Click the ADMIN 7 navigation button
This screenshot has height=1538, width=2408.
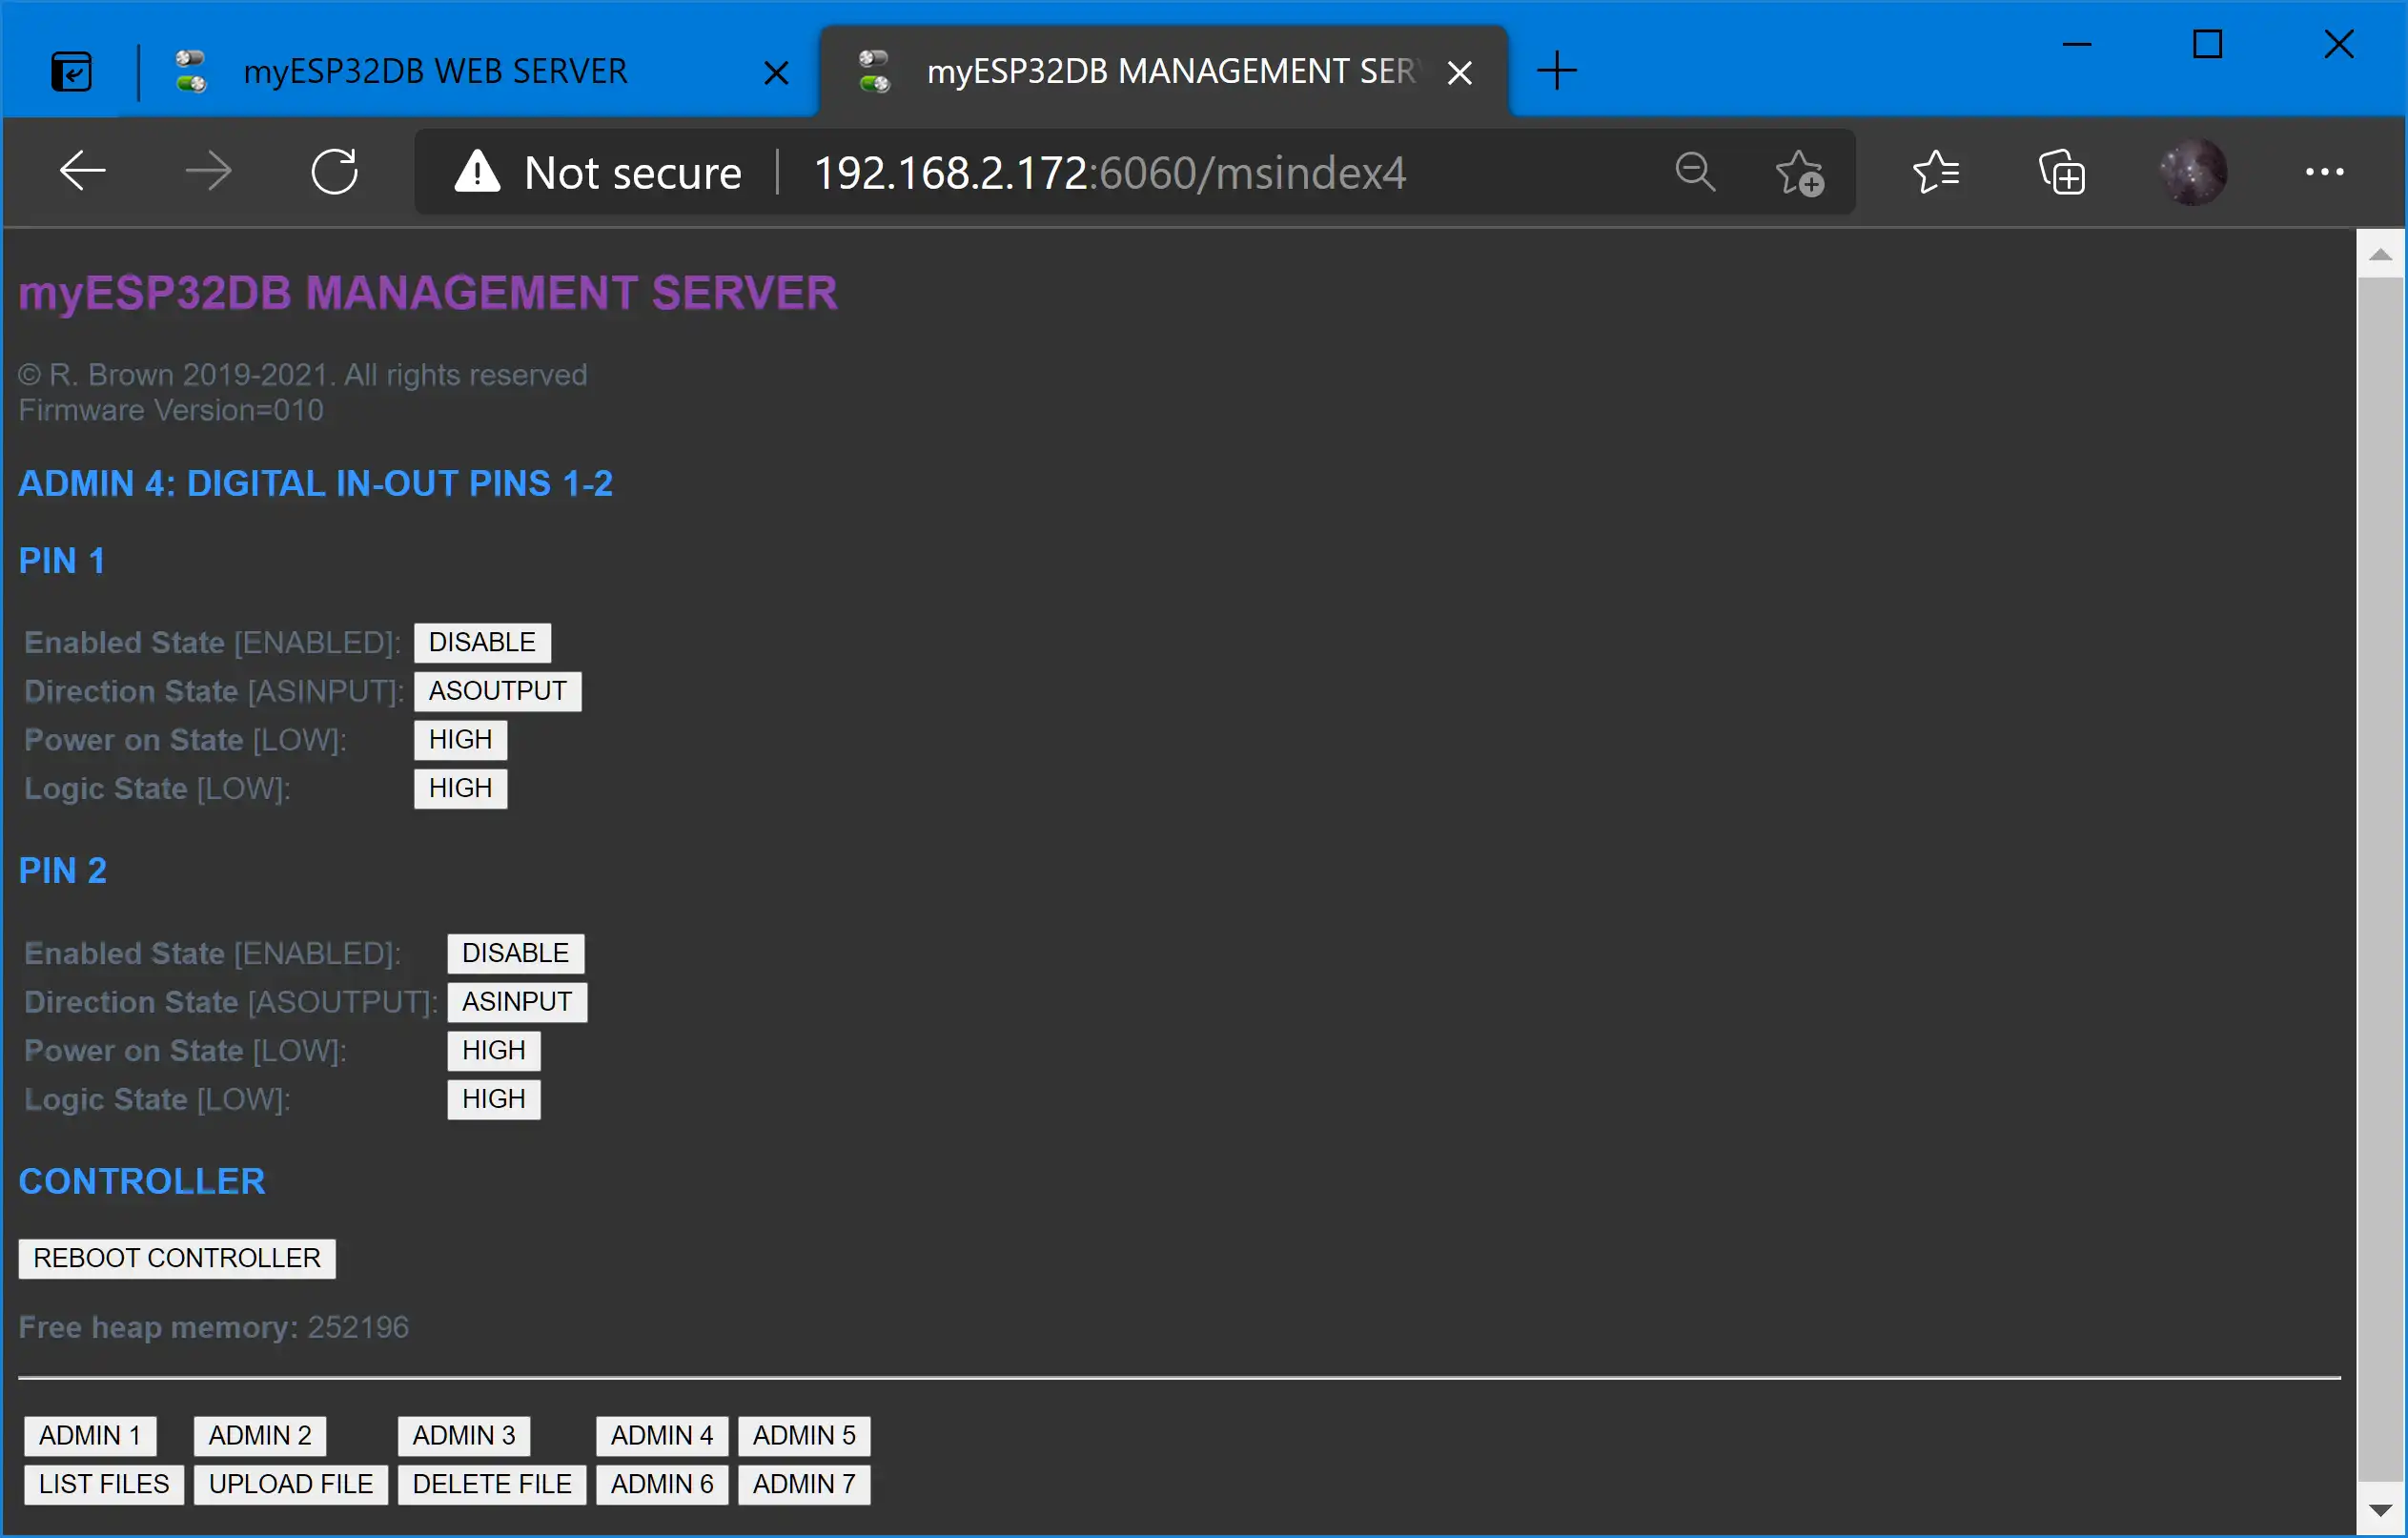[x=802, y=1484]
